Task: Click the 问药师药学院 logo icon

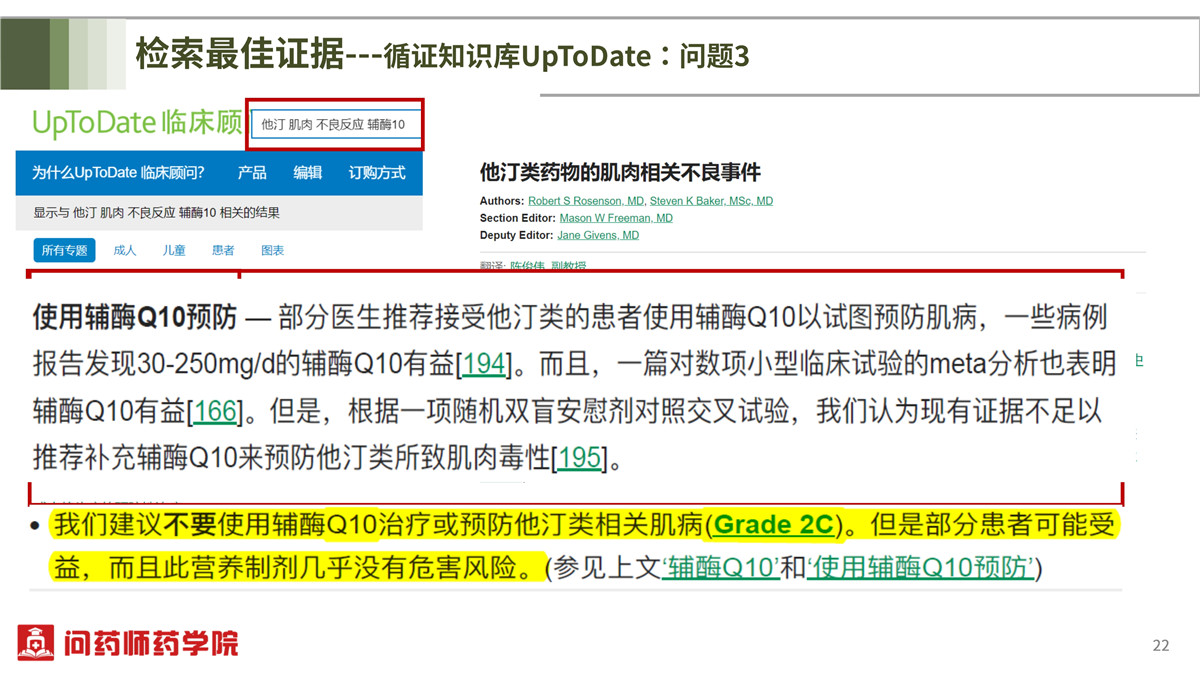Action: [x=36, y=642]
